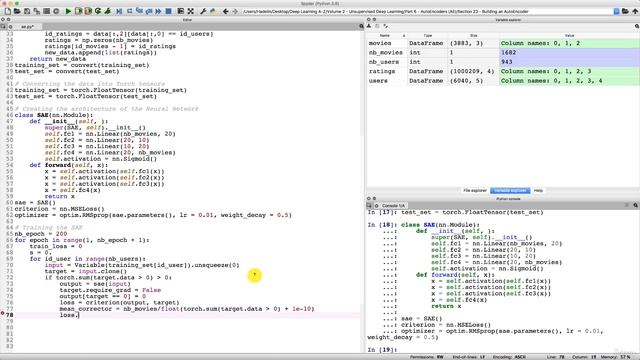Run file with the green play icon
The width and height of the screenshot is (640, 360).
tap(68, 11)
